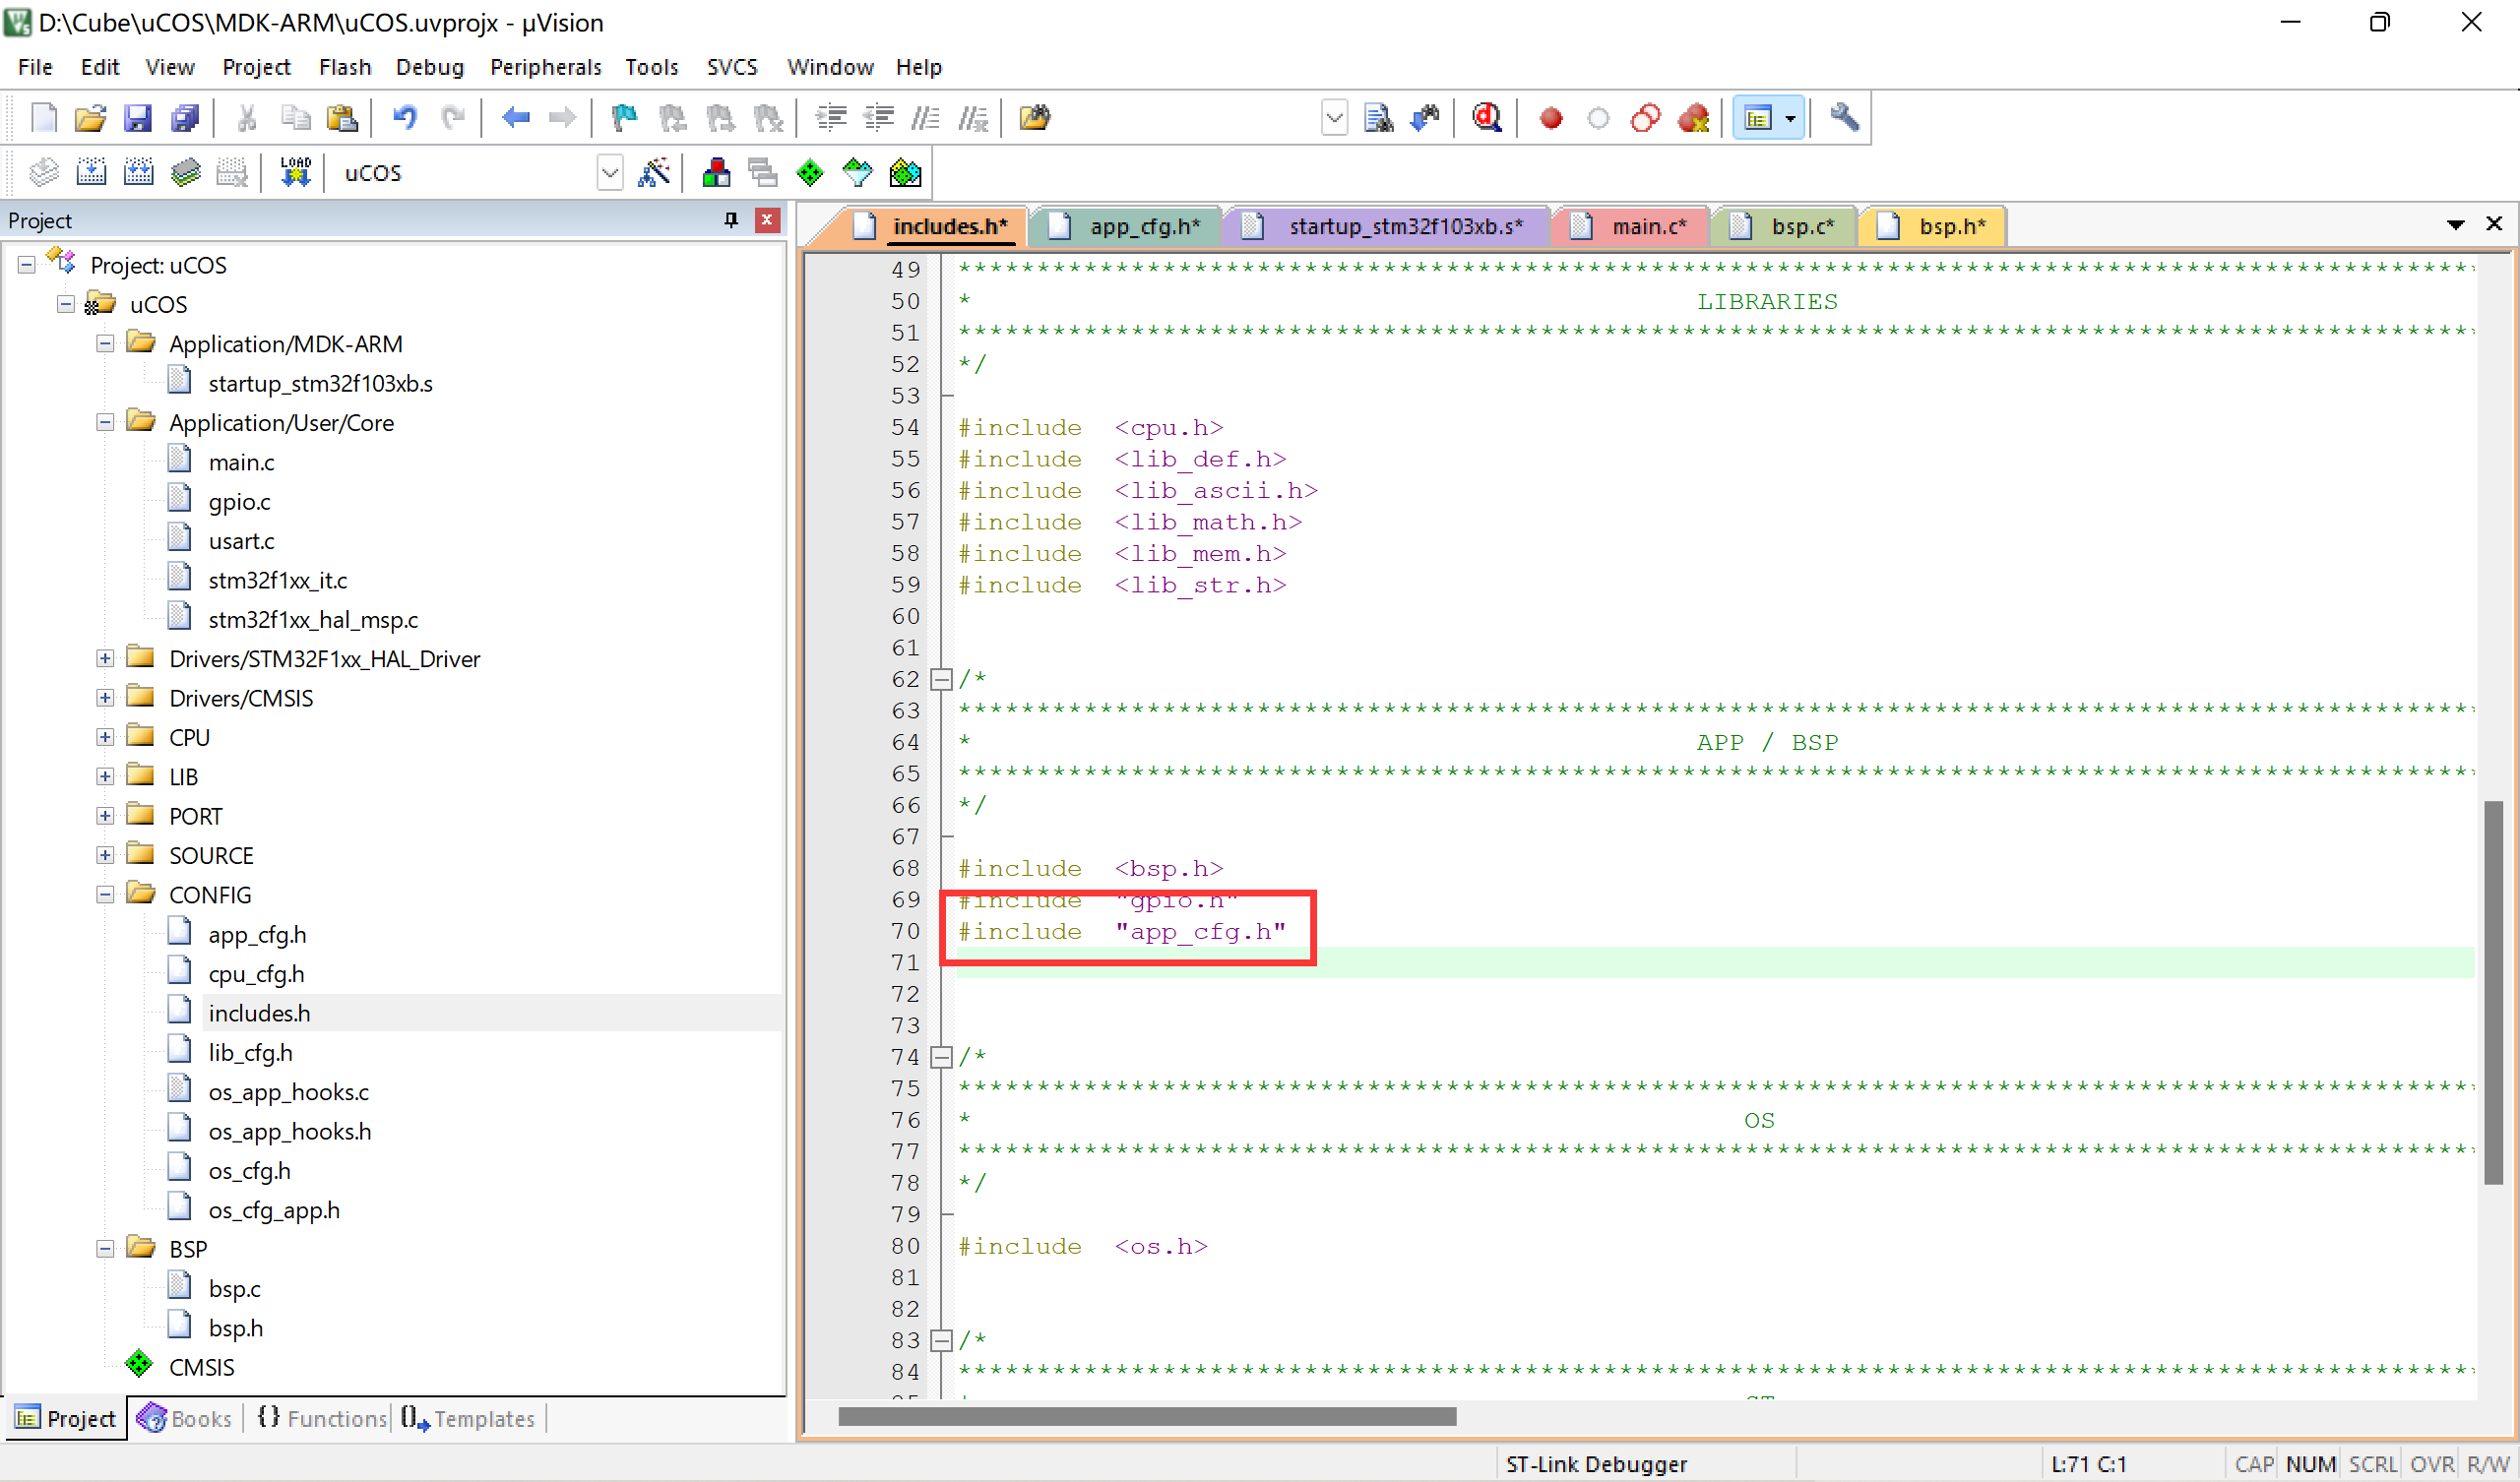Image resolution: width=2520 pixels, height=1482 pixels.
Task: Click Manage Run-Time Environment green diamond icon
Action: point(810,172)
